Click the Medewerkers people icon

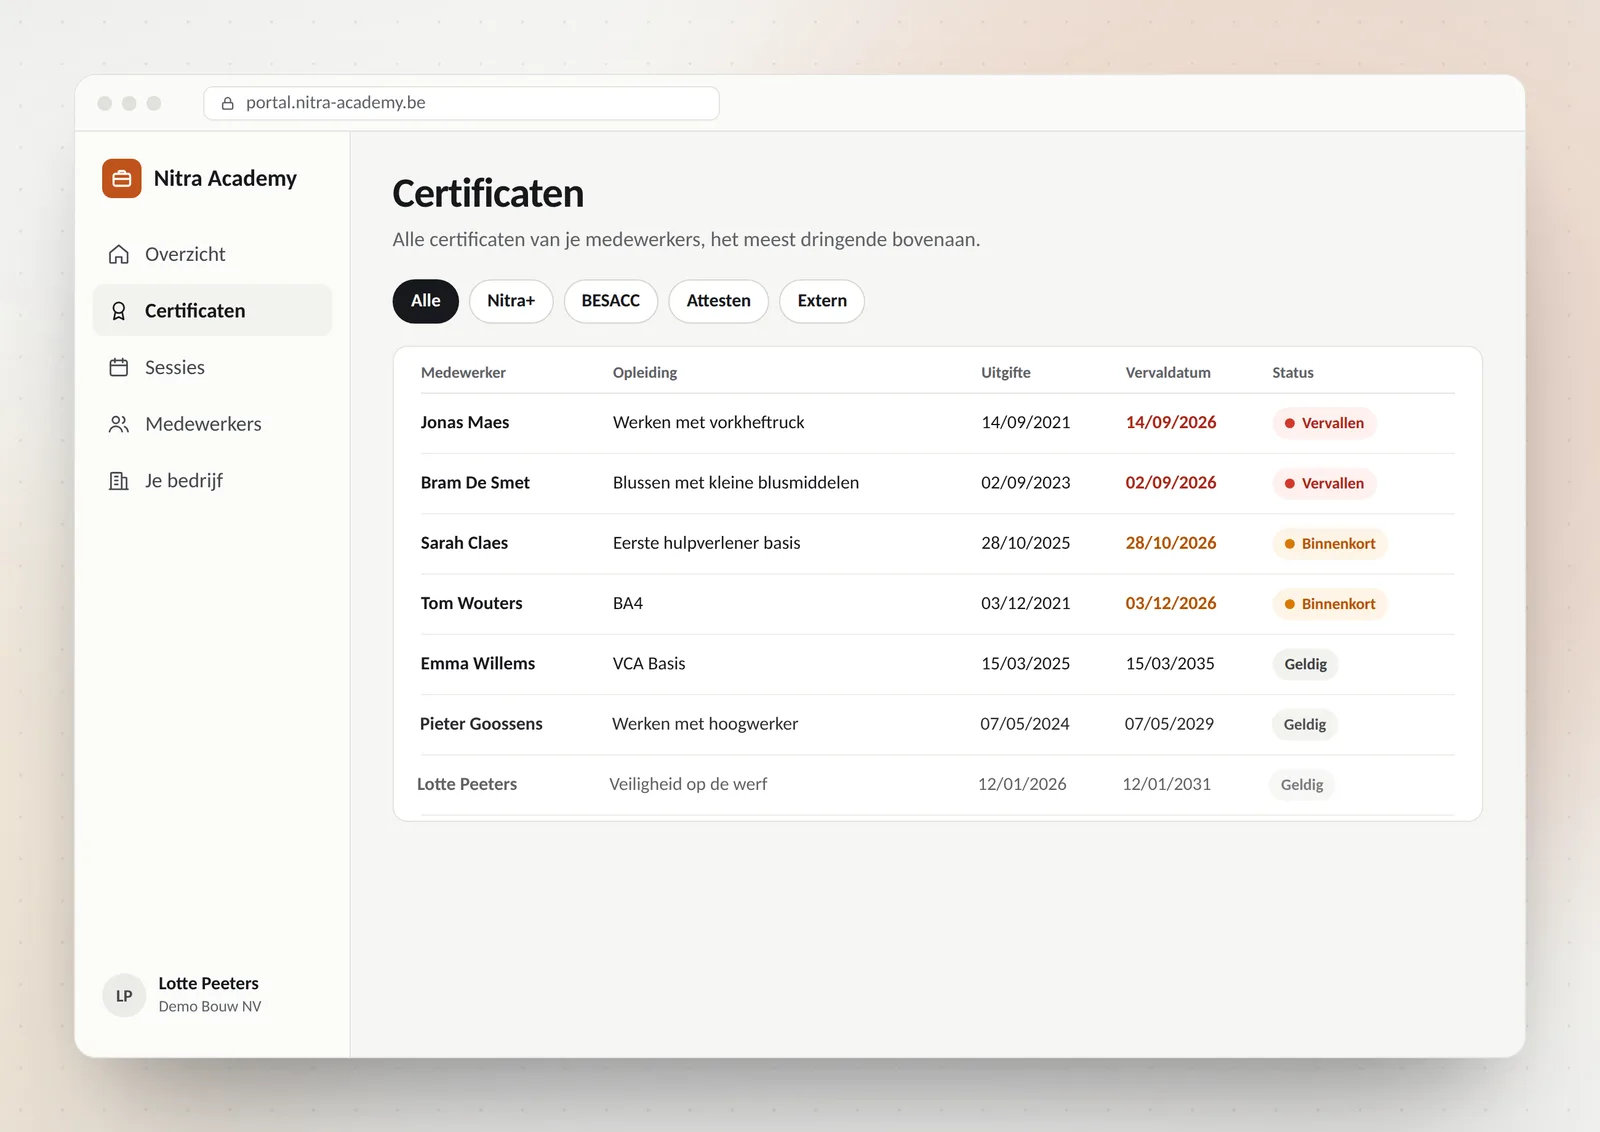coord(119,424)
